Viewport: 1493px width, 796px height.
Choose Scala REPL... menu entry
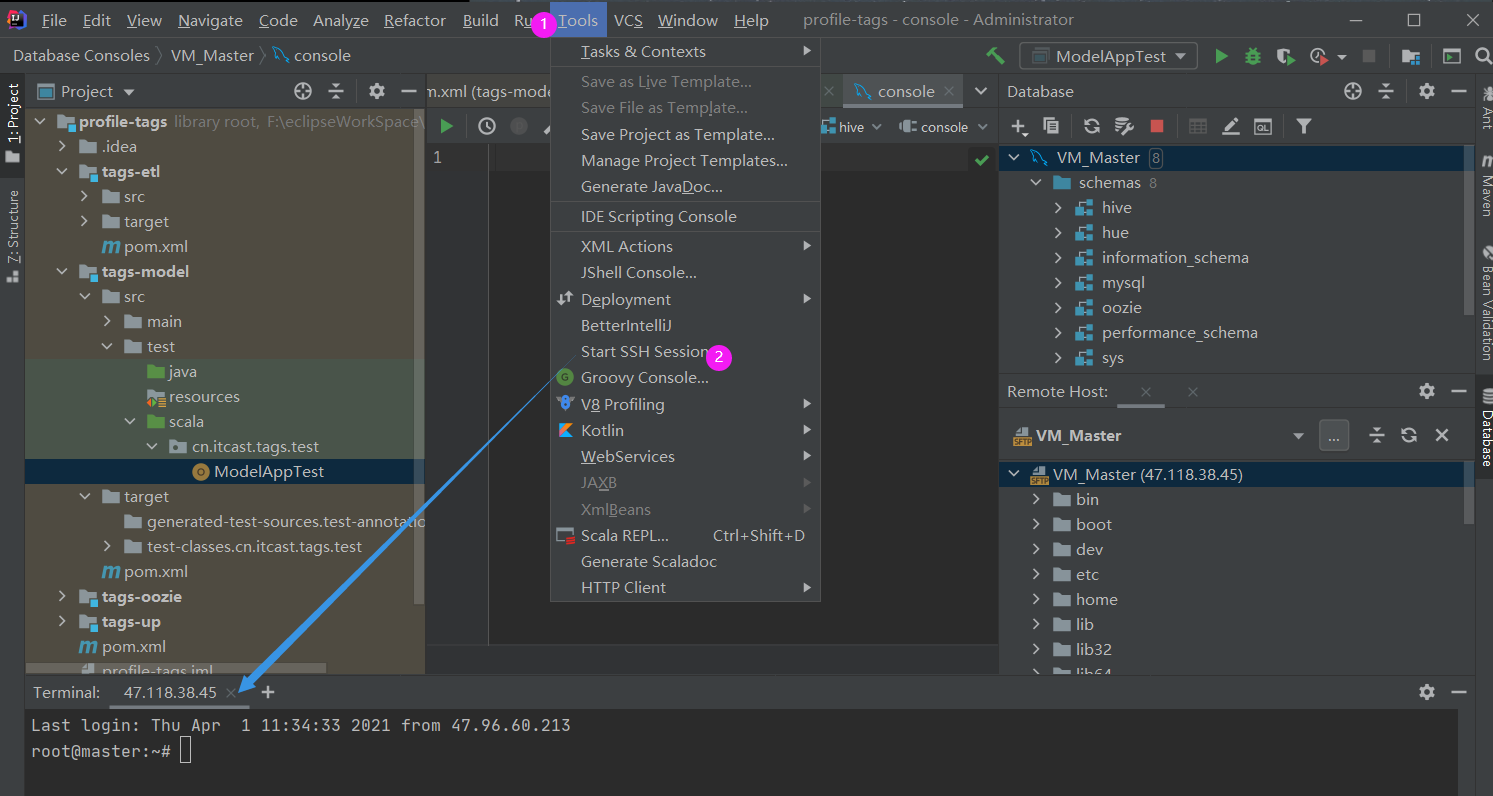pyautogui.click(x=685, y=536)
